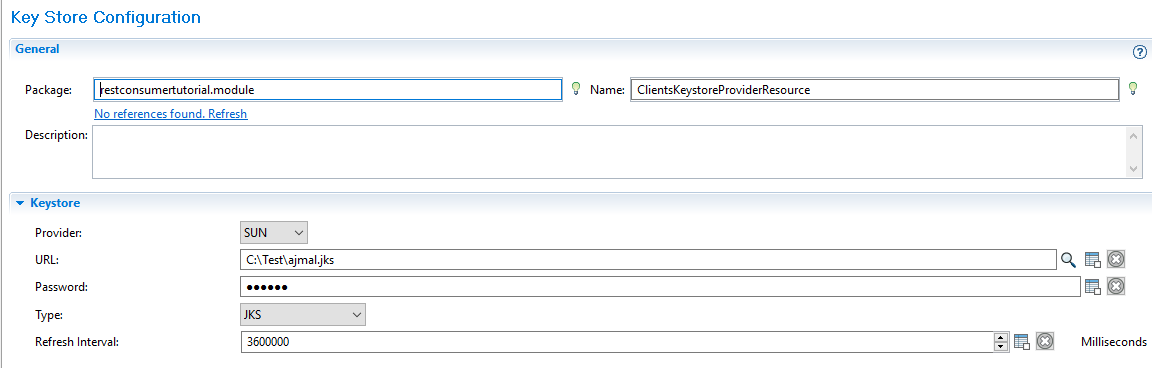The image size is (1152, 368).
Task: Clear the Password field with X icon
Action: pos(1116,286)
